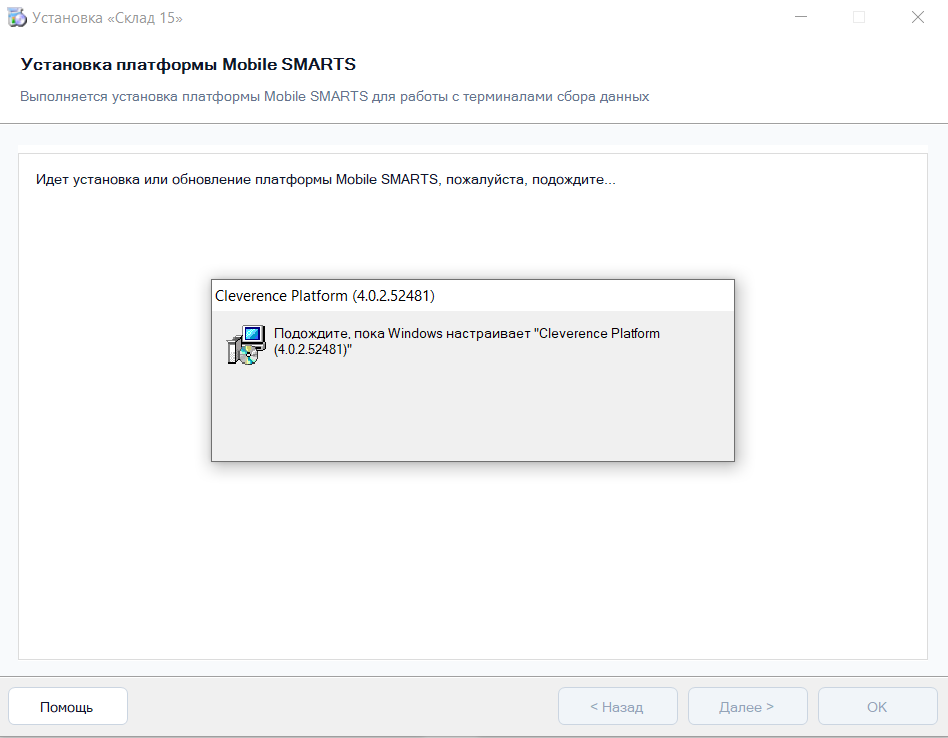Screen dimensions: 948x738
Task: Proceed with the Далее button
Action: 747,706
